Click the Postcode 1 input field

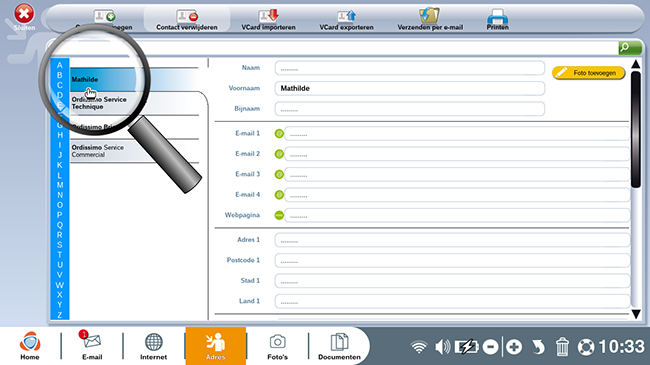coord(452,260)
